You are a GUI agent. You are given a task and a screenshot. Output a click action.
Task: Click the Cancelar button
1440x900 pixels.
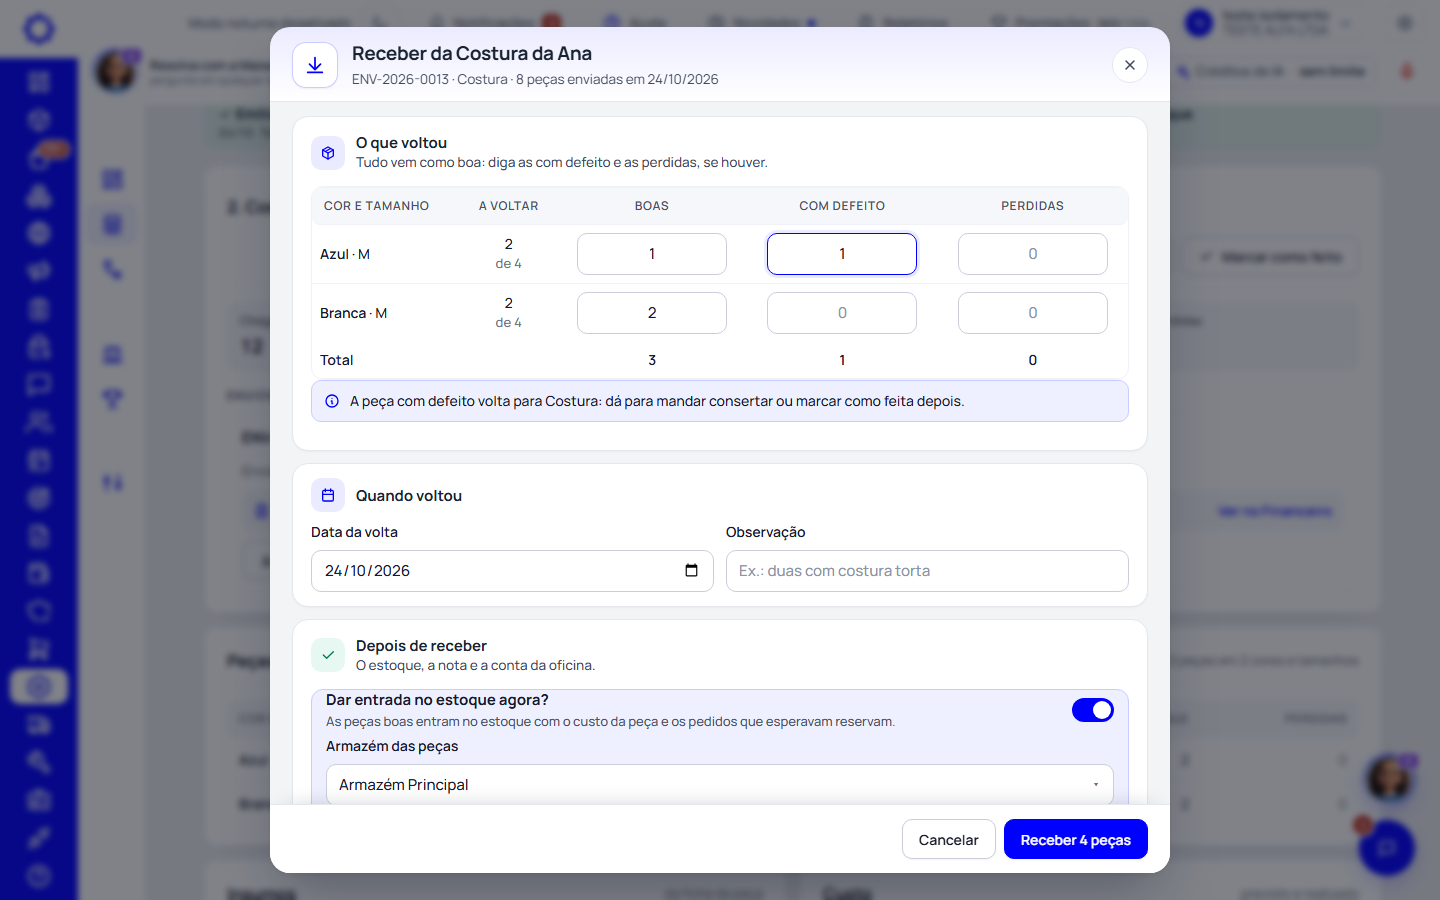[948, 840]
